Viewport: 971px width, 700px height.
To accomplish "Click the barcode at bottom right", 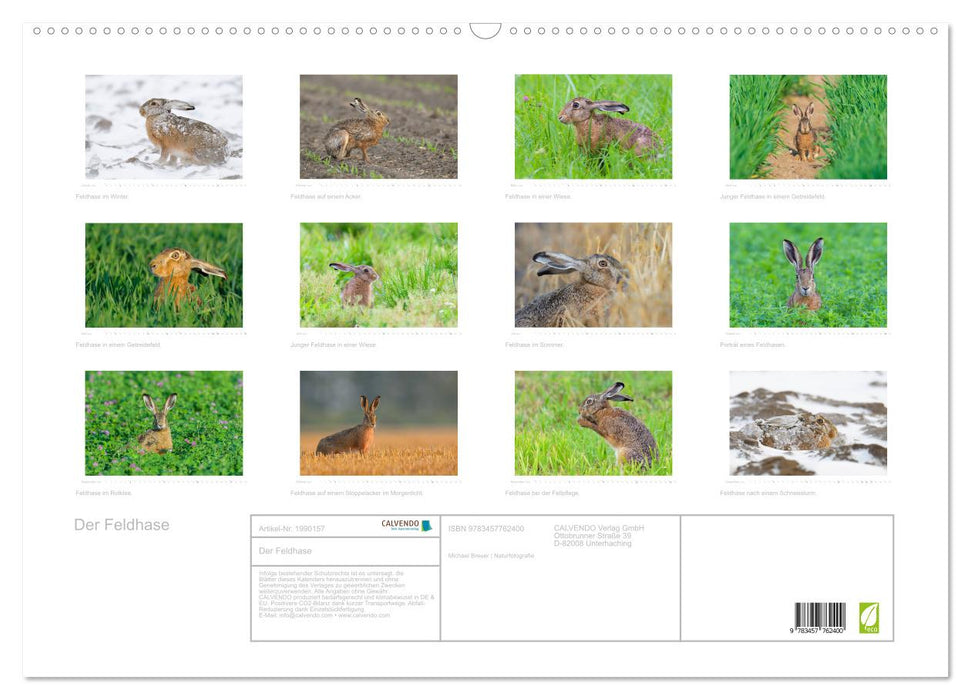I will coord(820,618).
